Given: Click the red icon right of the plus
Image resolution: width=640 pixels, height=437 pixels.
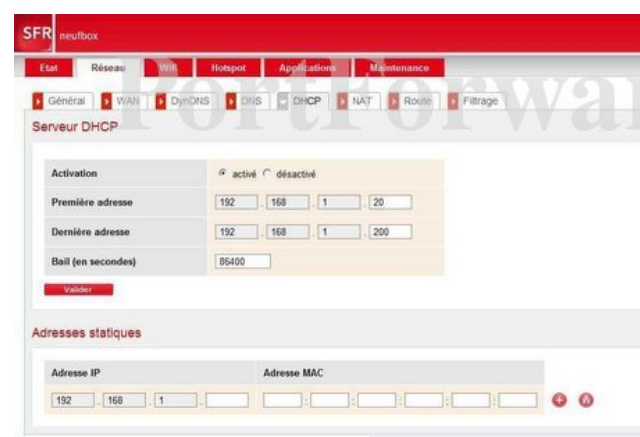Looking at the screenshot, I should click(x=586, y=400).
